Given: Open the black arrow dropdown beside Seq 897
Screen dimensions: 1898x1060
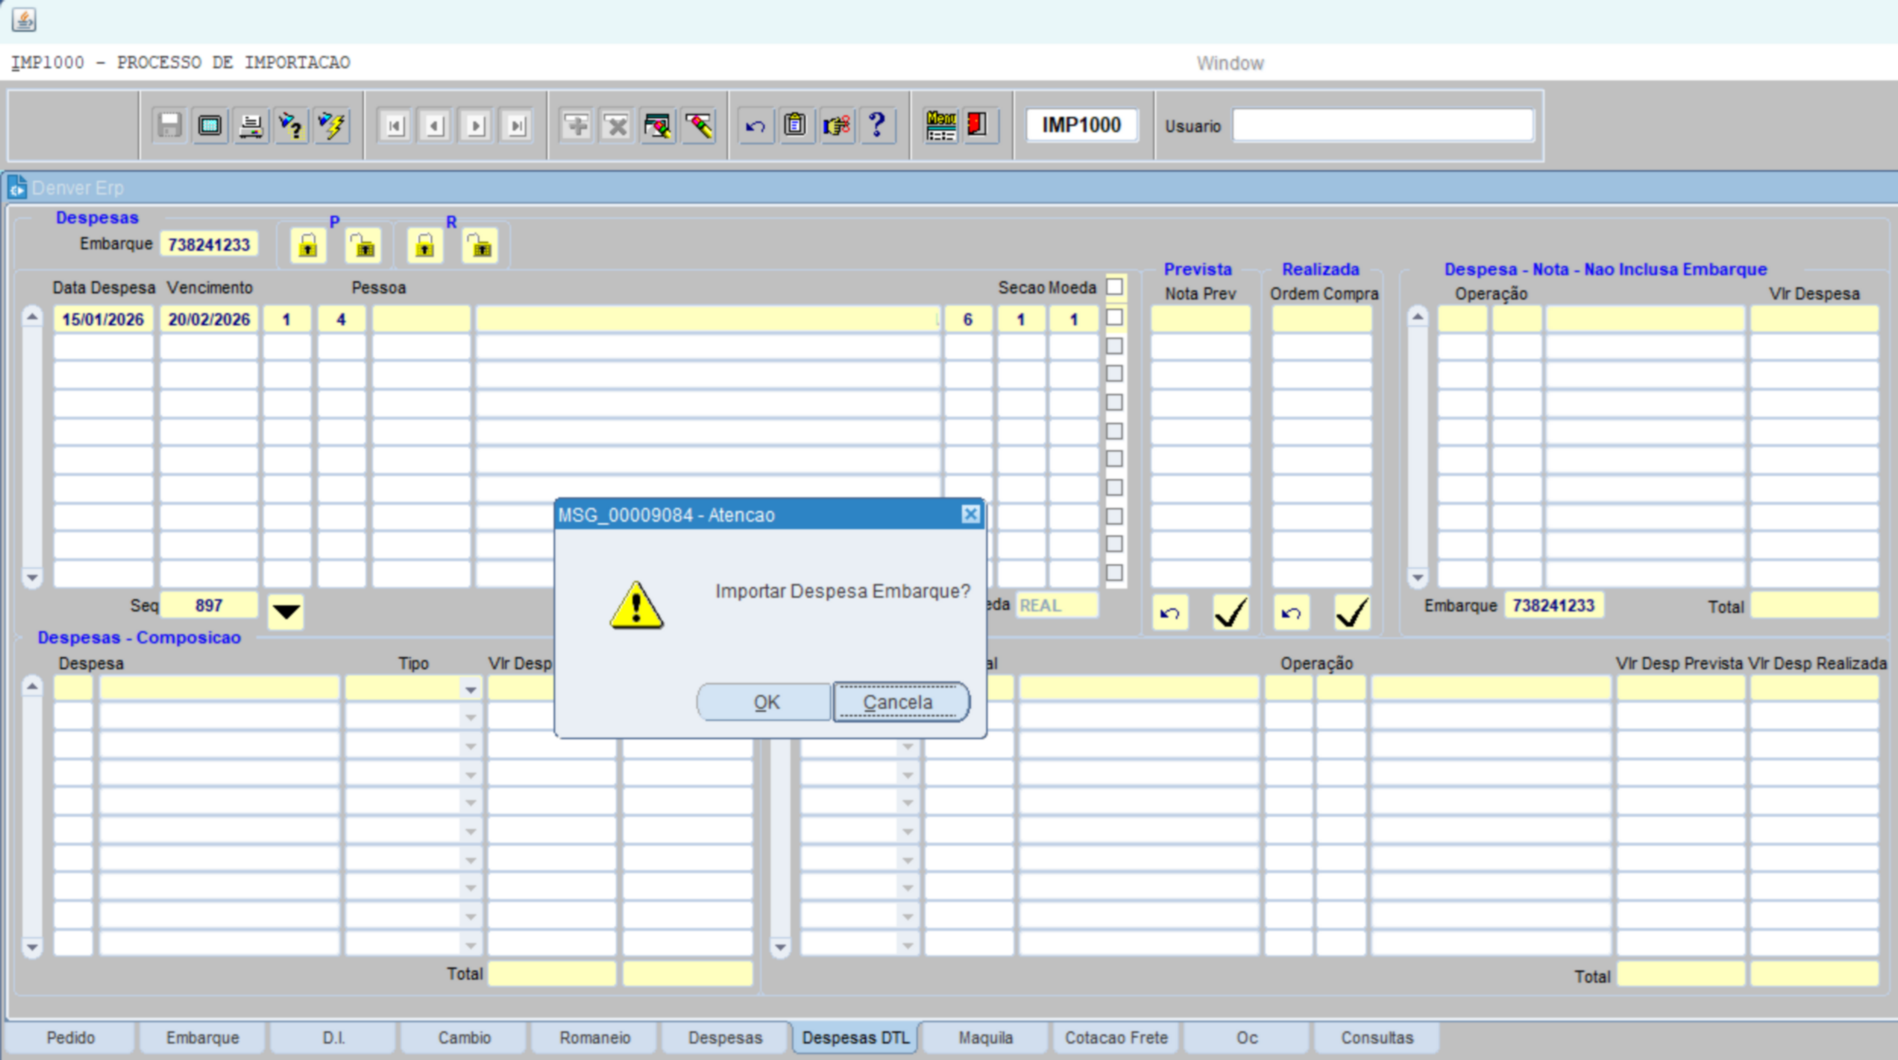Looking at the screenshot, I should pos(286,611).
